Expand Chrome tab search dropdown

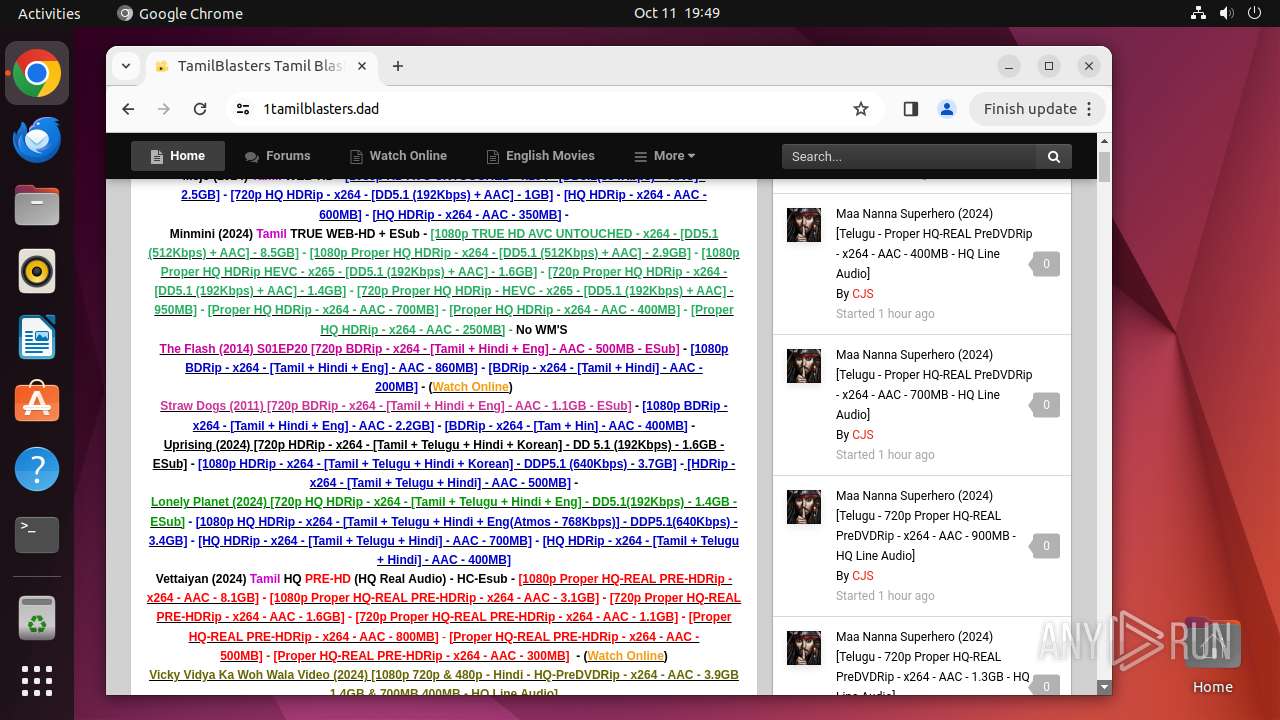(x=125, y=66)
